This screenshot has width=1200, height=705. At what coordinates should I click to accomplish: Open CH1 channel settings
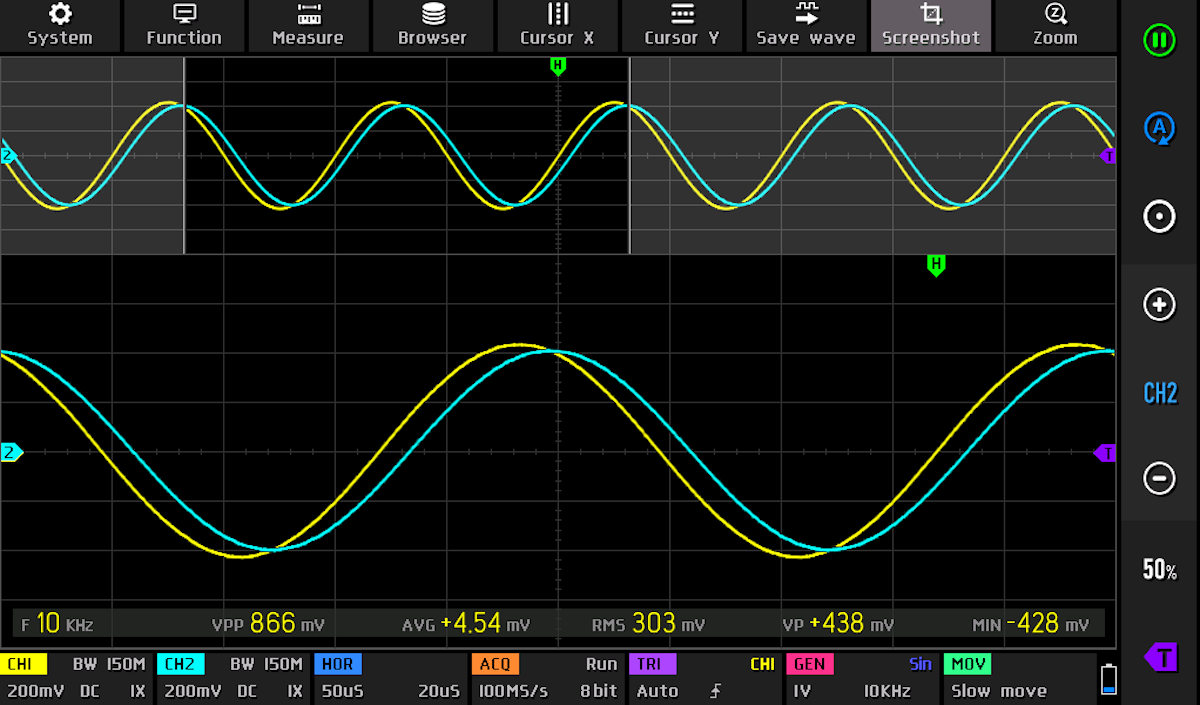point(76,678)
